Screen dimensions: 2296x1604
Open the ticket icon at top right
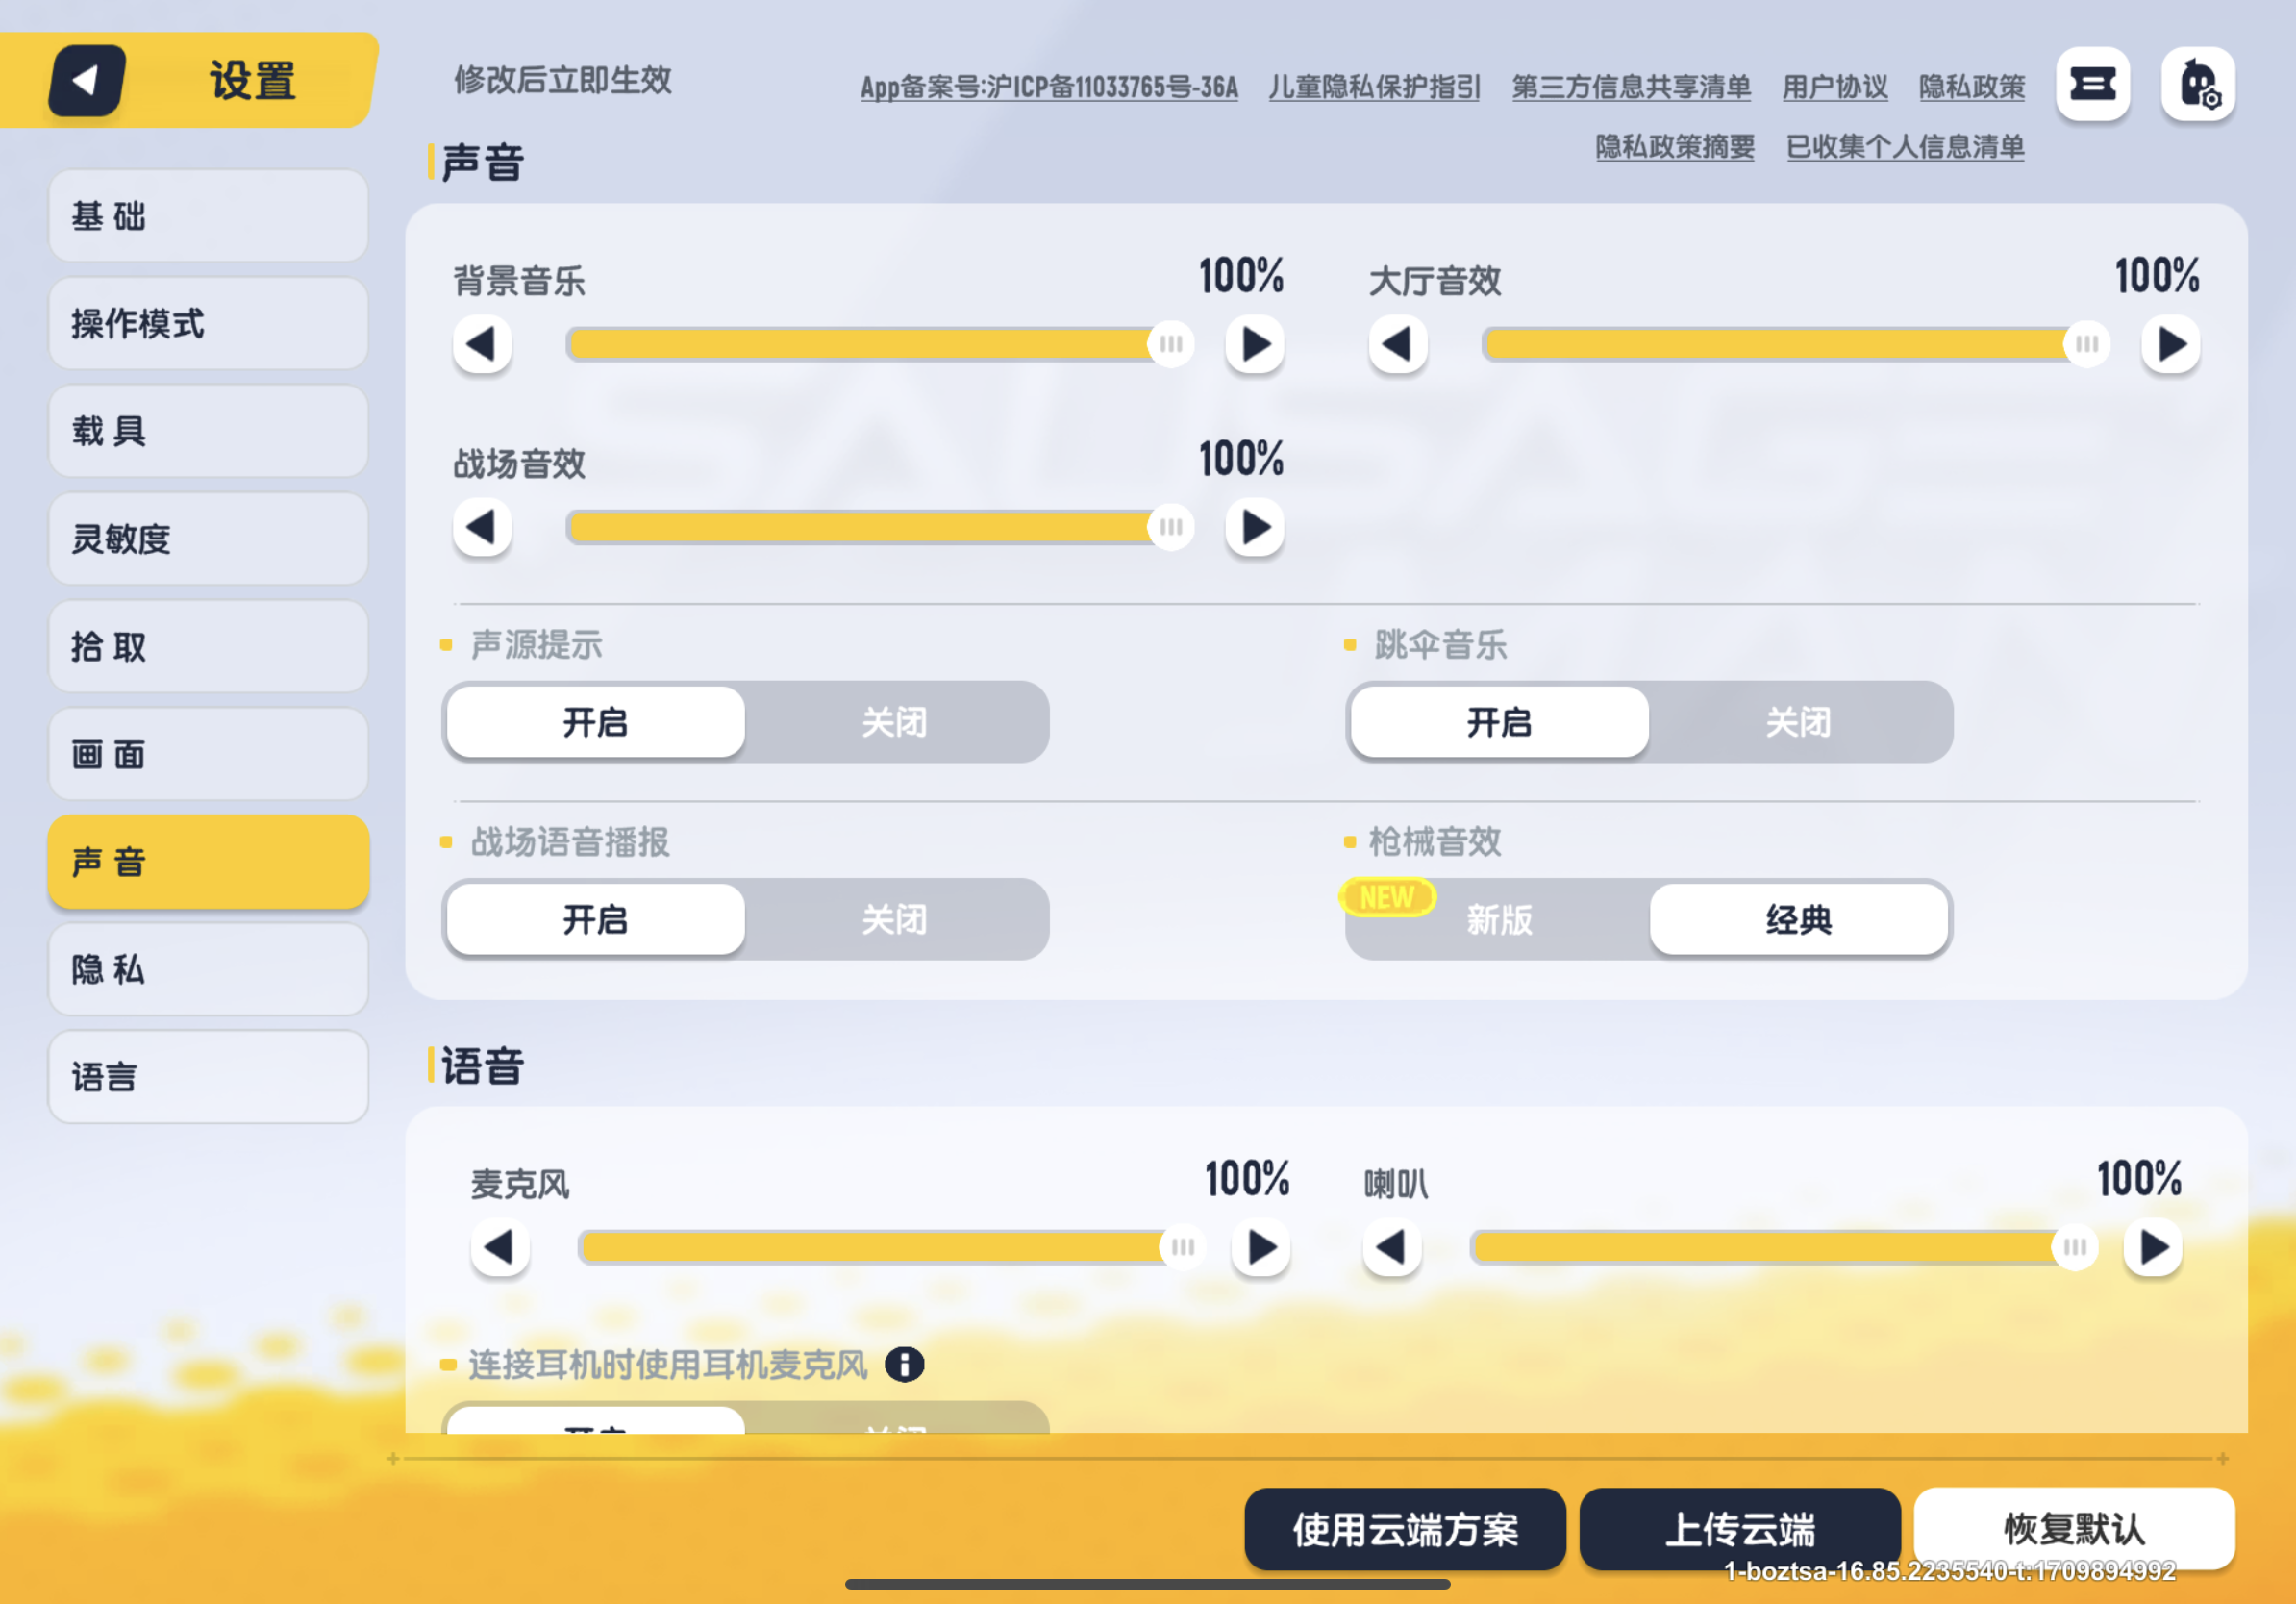2092,84
